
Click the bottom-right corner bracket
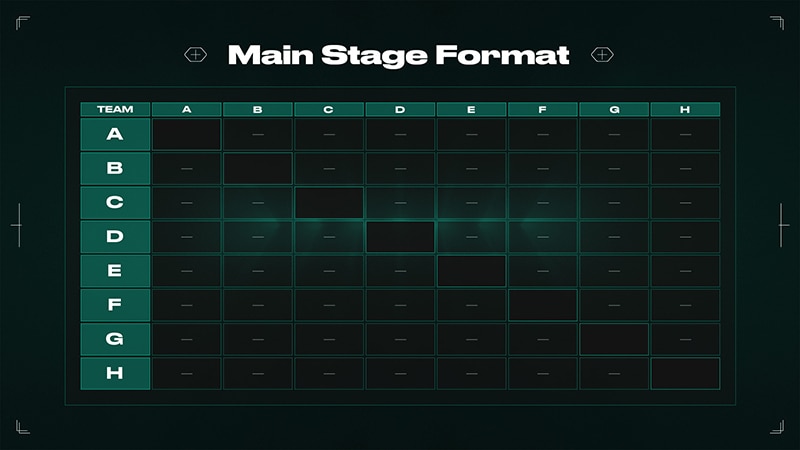[777, 427]
